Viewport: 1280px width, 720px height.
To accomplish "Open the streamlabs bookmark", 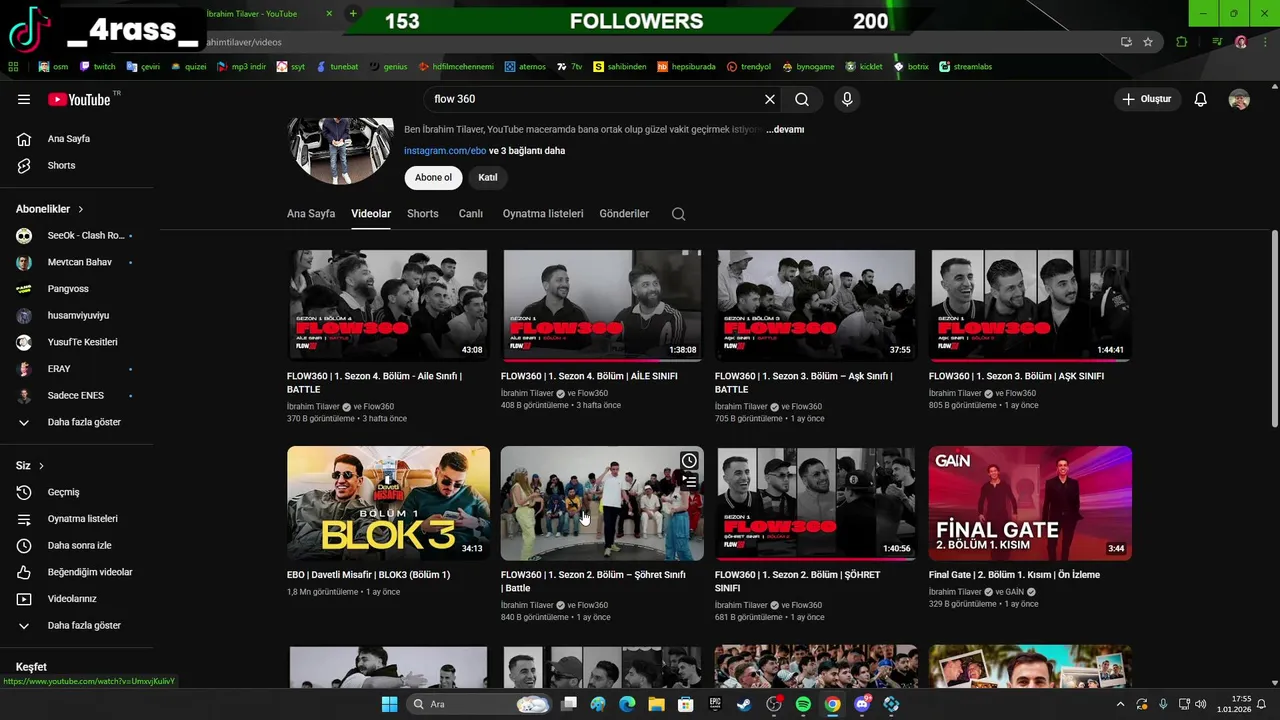I will (965, 67).
